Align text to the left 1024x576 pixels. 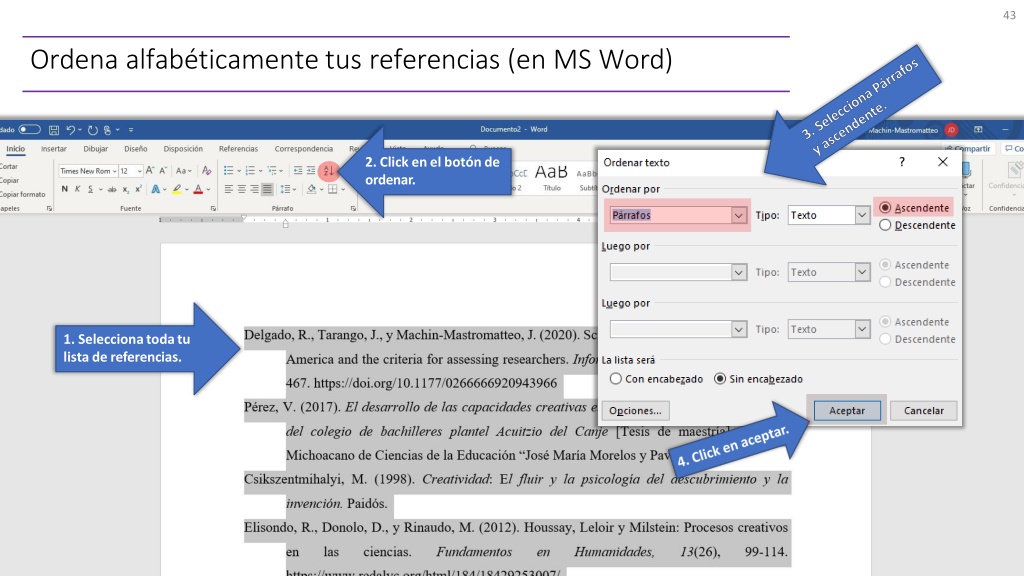[x=229, y=189]
